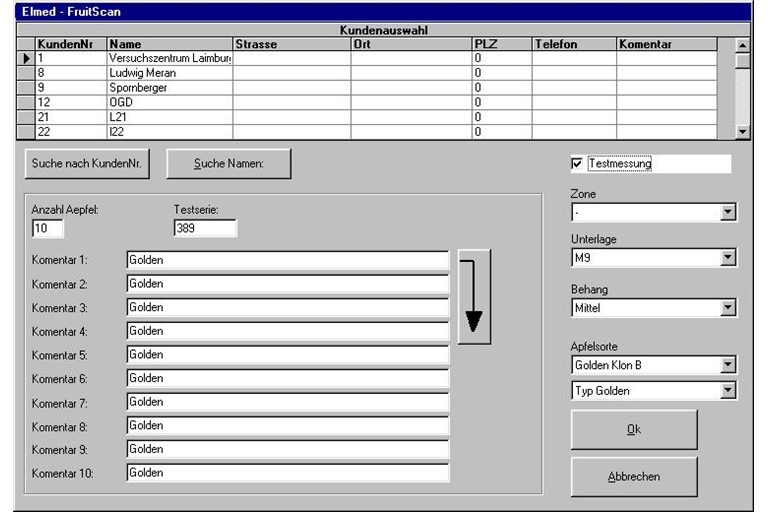Open the Behang dropdown showing Mittel

point(728,308)
